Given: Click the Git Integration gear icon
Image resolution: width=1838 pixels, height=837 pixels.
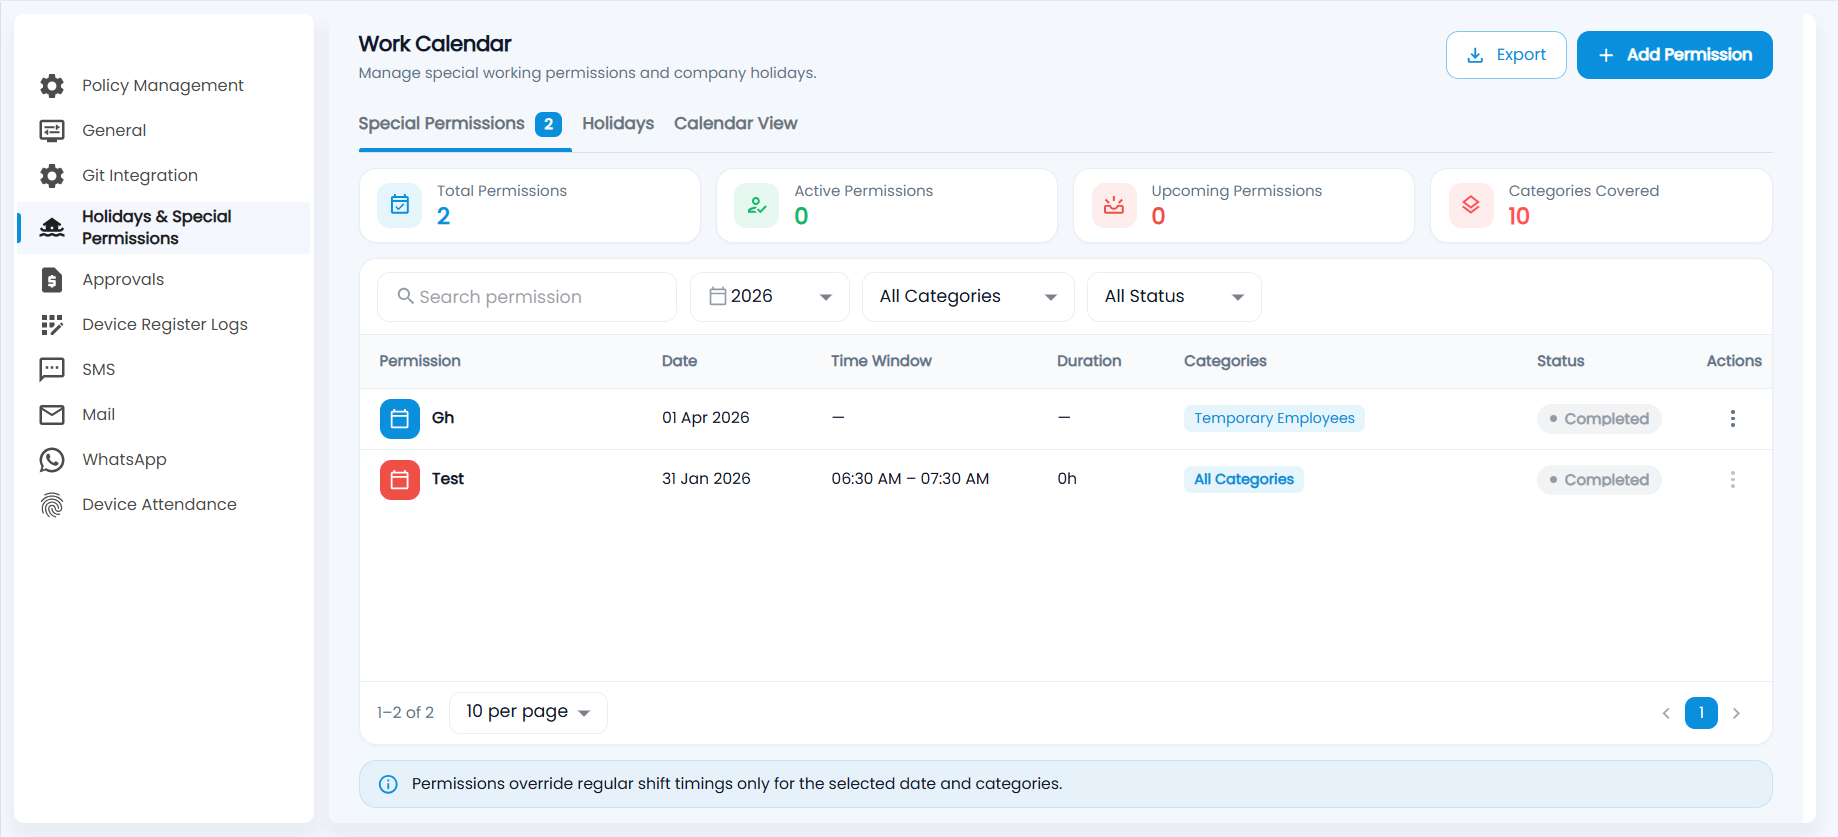Looking at the screenshot, I should coord(52,176).
